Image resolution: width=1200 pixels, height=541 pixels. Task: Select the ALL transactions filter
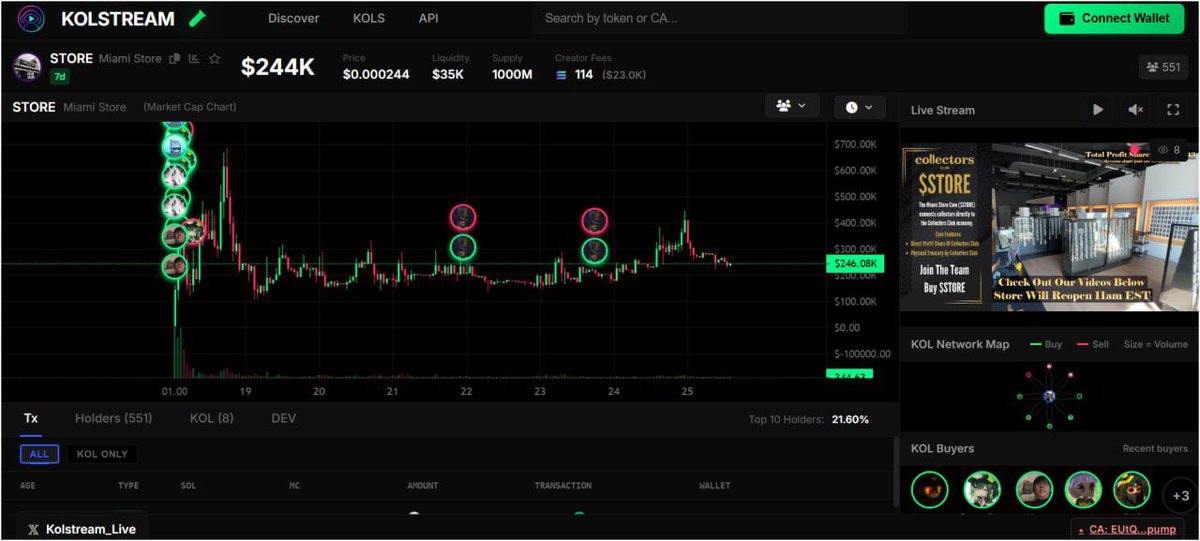tap(39, 454)
